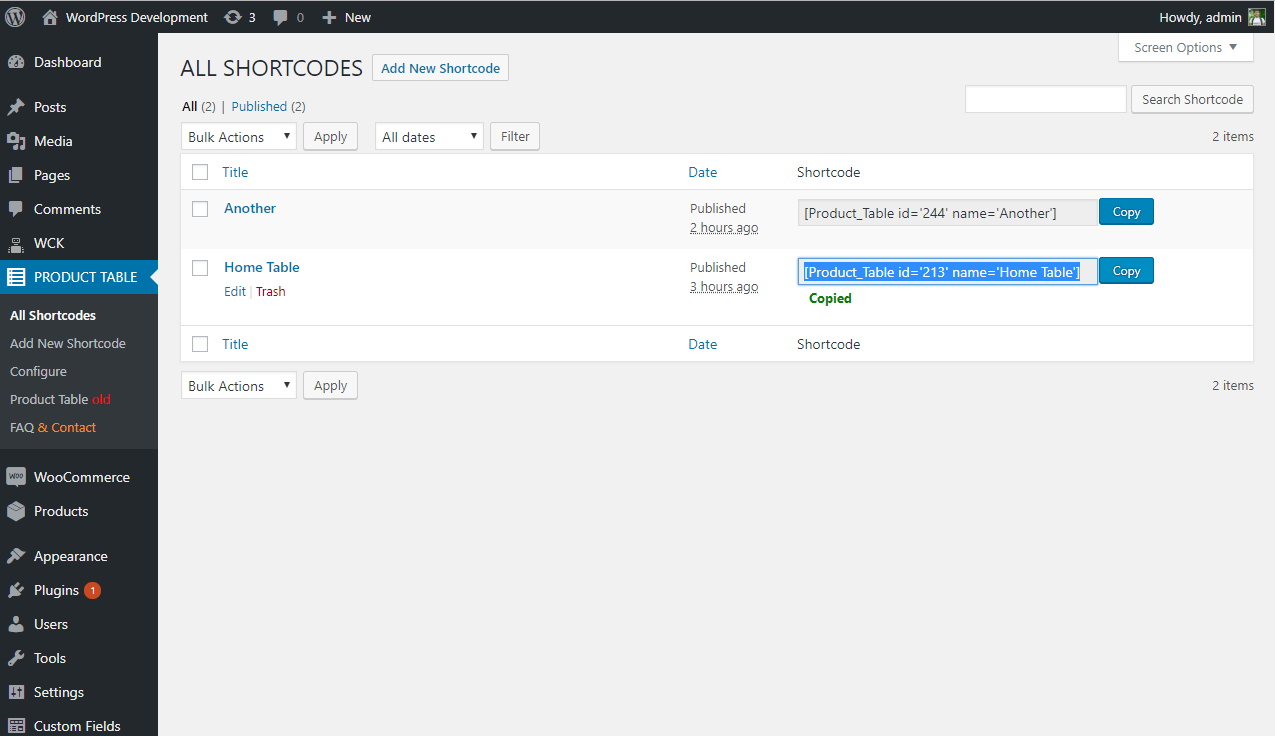Open the Plugins plug icon
Screen dimensions: 1275x736
tap(16, 590)
